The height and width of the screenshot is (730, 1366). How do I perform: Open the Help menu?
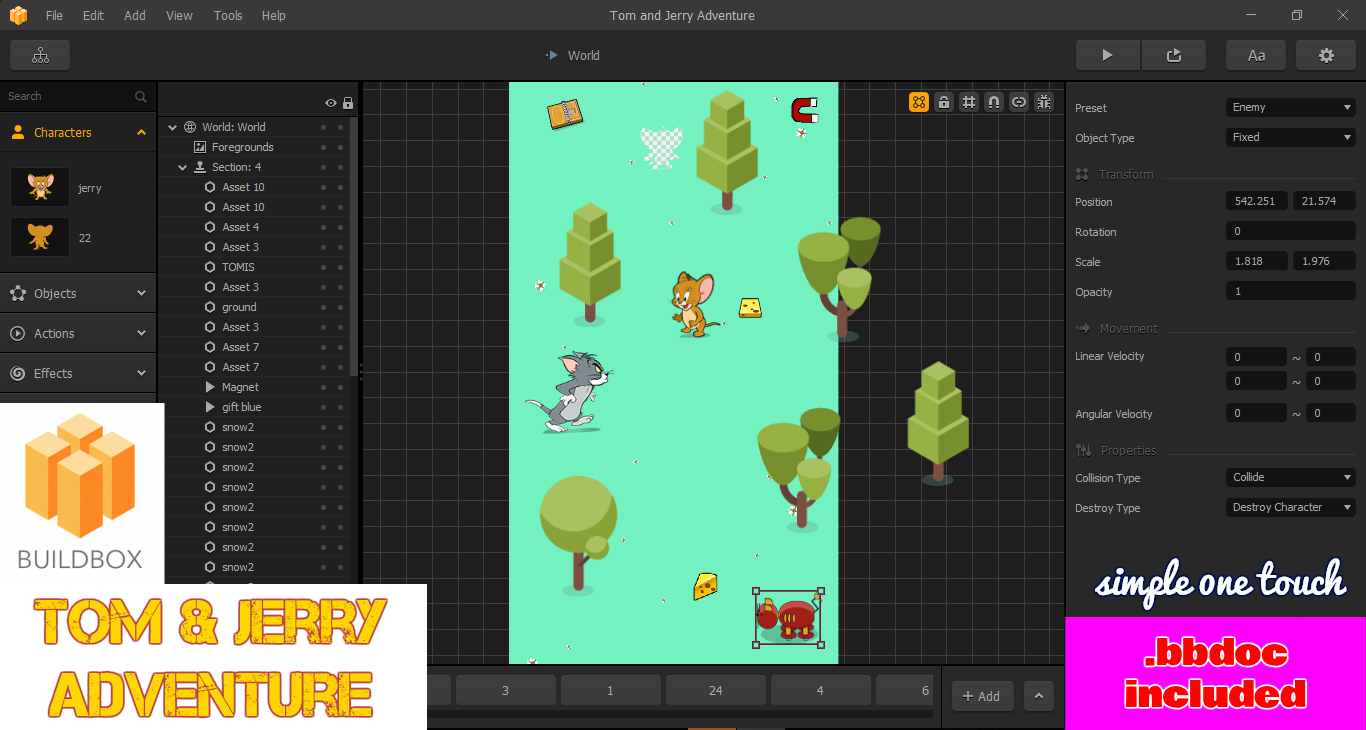coord(274,15)
